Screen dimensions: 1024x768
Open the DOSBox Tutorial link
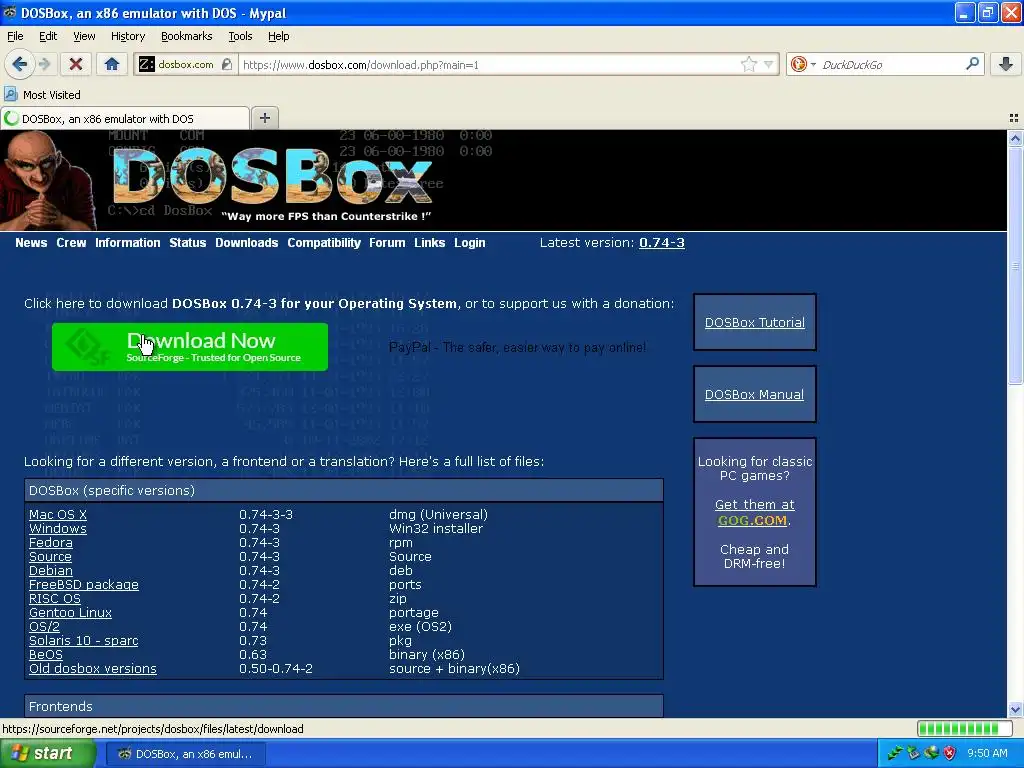coord(754,323)
